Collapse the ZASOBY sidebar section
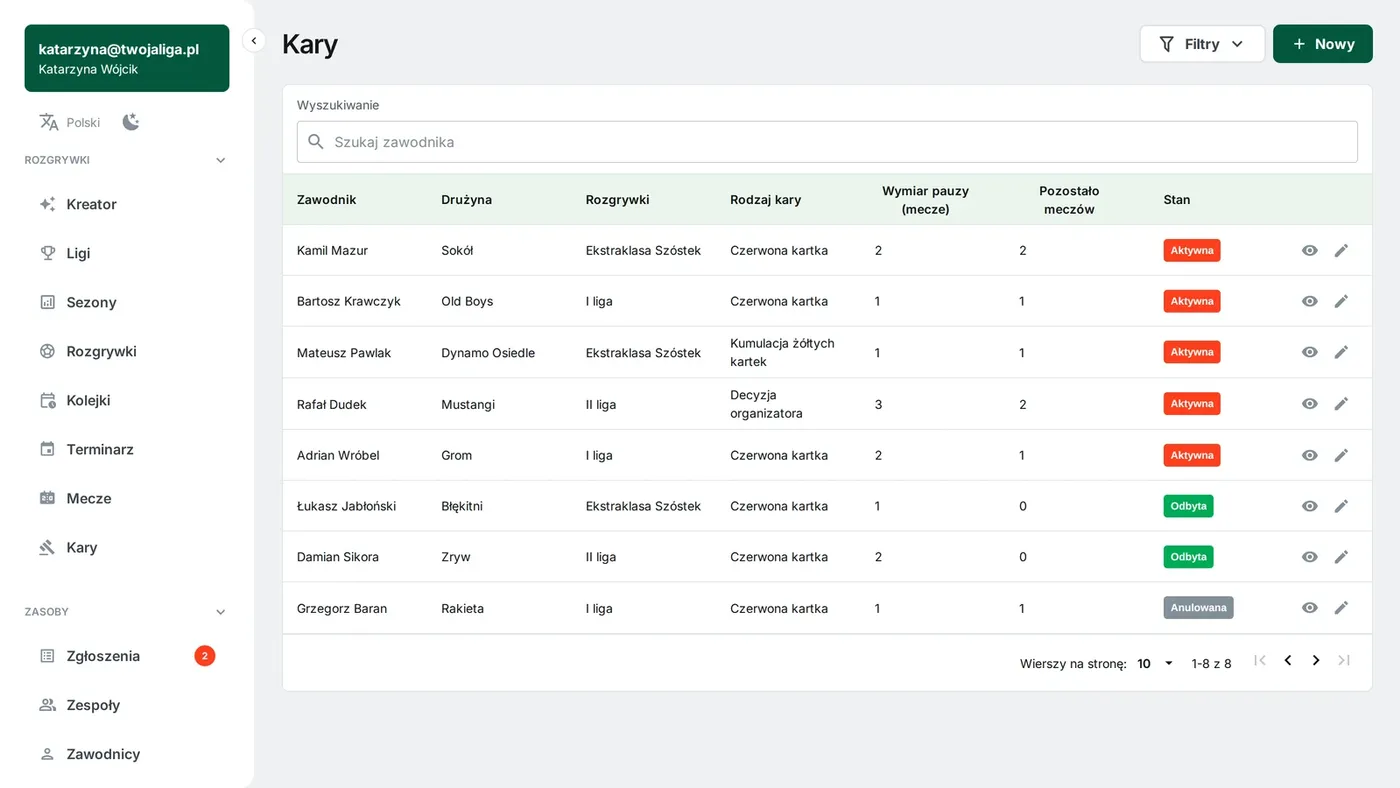Screen dimensions: 1400x788 pyautogui.click(x=221, y=612)
